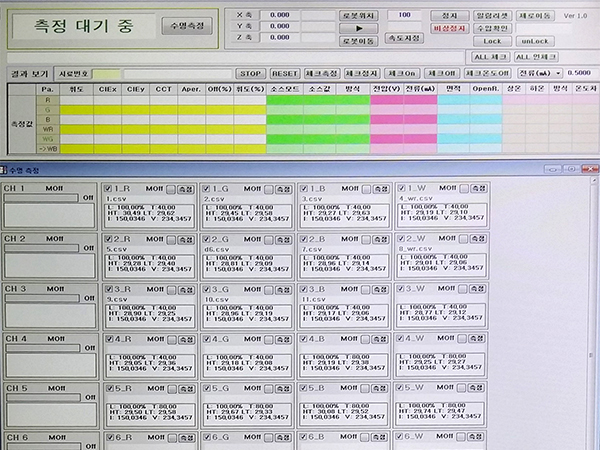Toggle the 3_G checkbox

[x=207, y=289]
